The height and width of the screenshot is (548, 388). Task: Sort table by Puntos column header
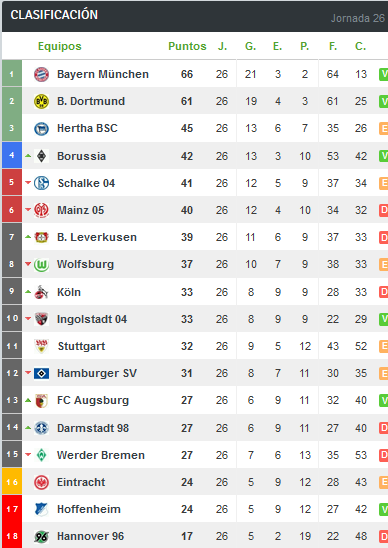click(187, 46)
